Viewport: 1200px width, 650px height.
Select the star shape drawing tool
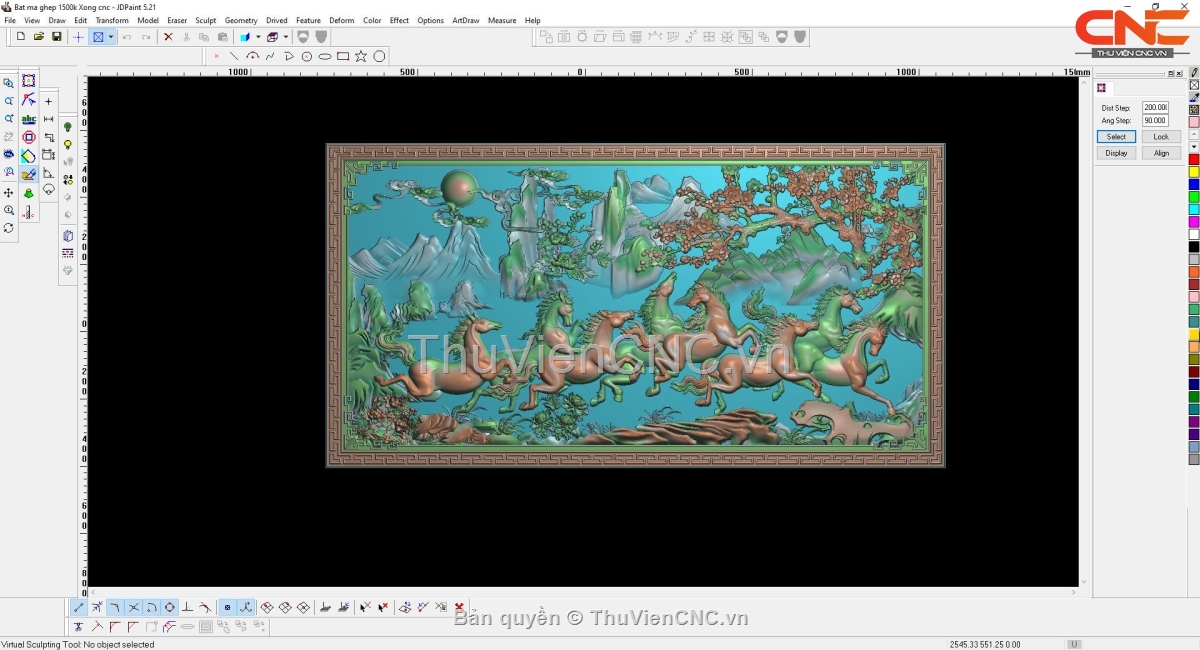point(361,56)
